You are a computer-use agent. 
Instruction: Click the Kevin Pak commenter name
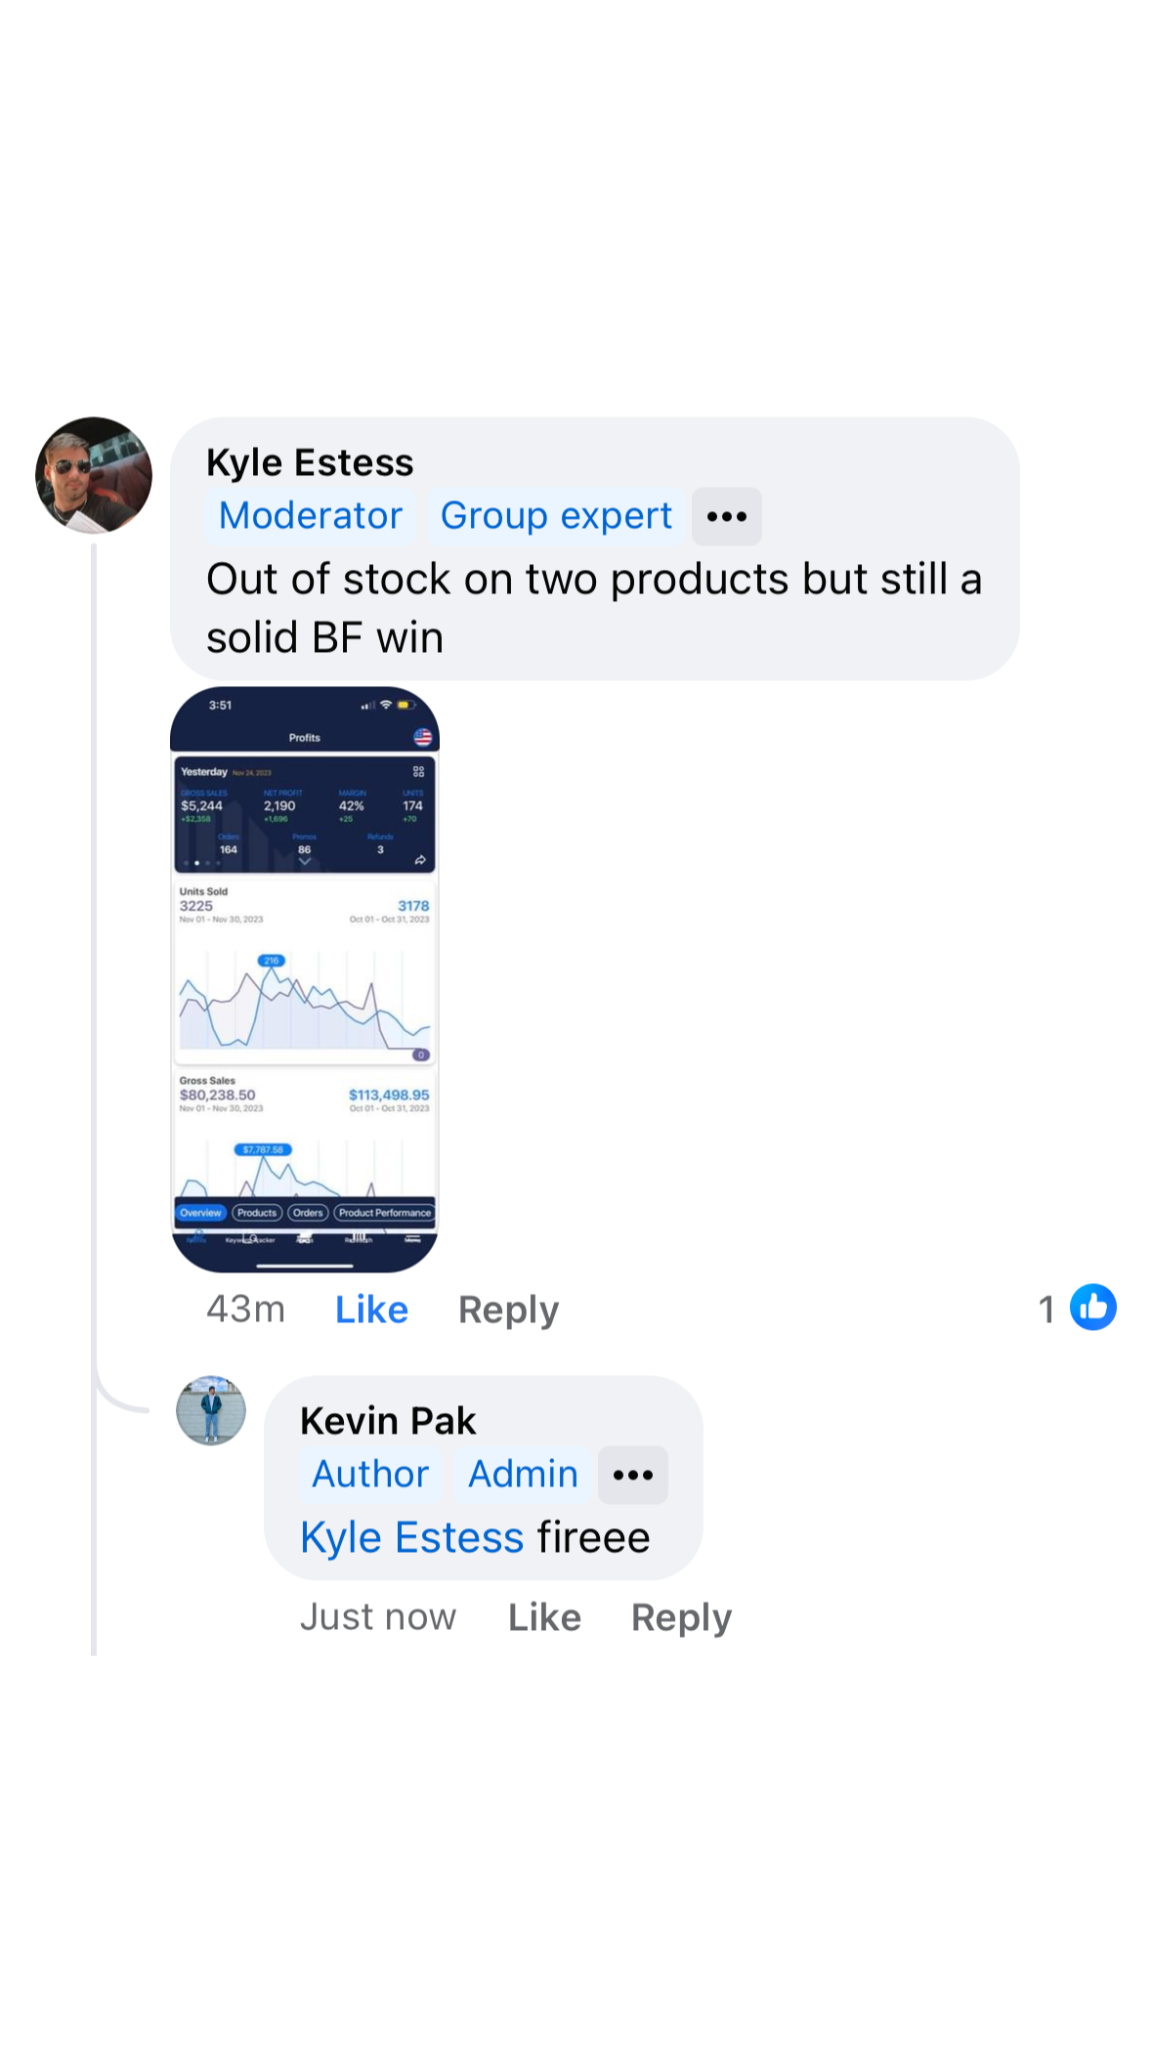388,1421
